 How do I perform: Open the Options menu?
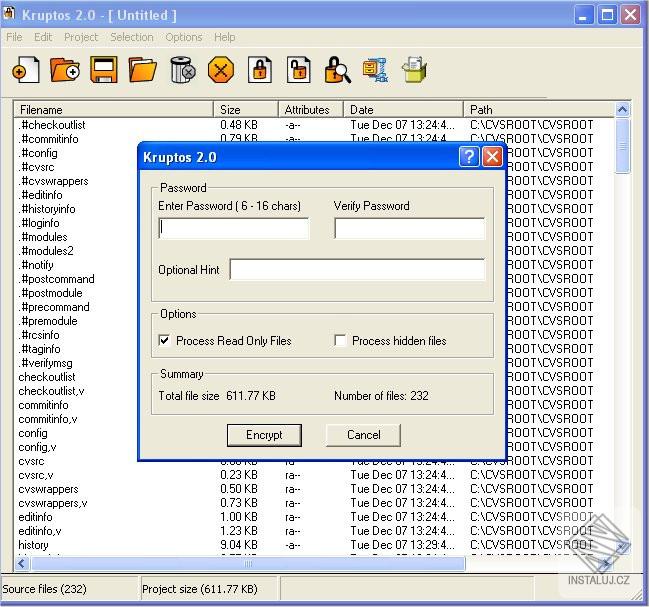[184, 37]
